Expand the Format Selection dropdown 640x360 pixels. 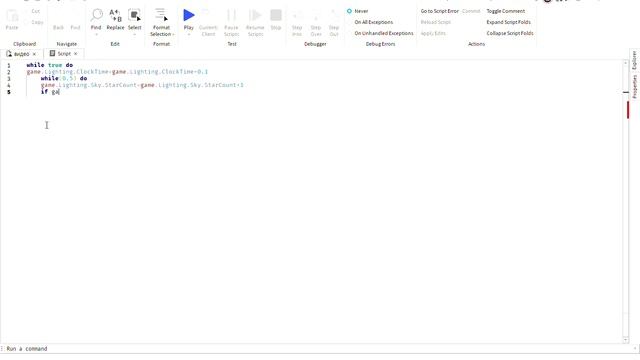tap(173, 34)
